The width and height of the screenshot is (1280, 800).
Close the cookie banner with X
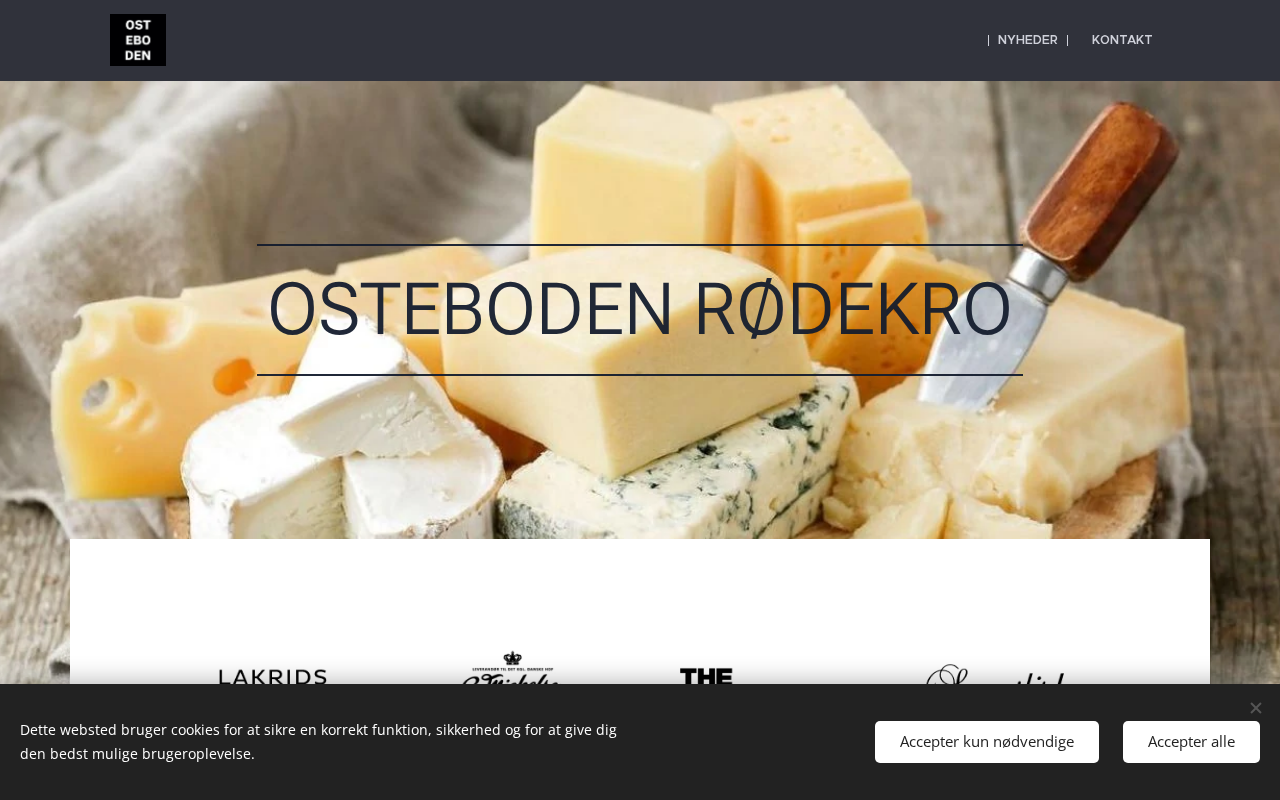[1256, 708]
